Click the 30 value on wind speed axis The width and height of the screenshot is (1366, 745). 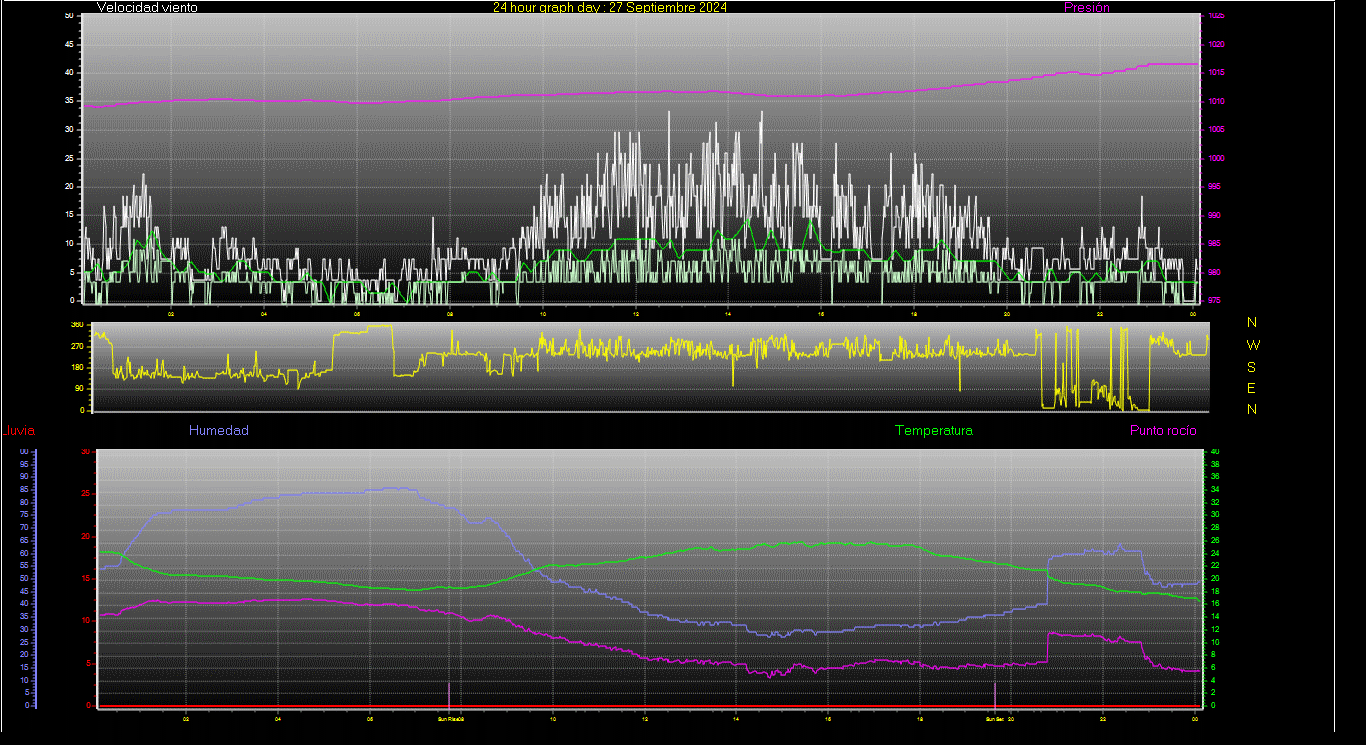click(69, 130)
